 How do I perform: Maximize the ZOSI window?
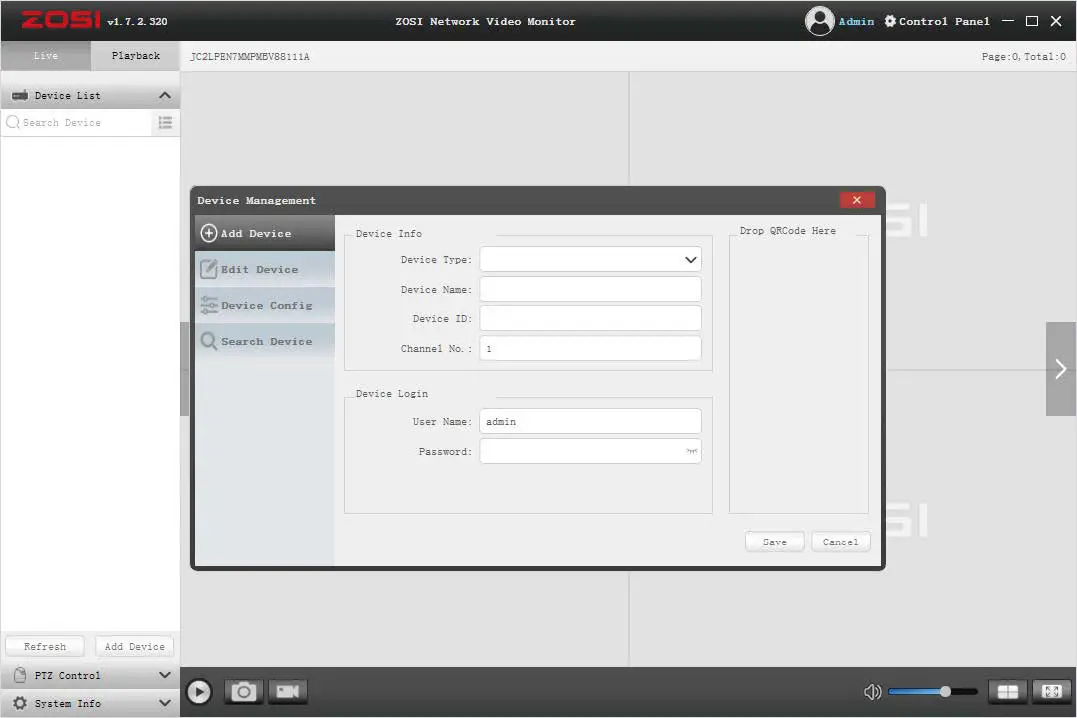point(1032,21)
